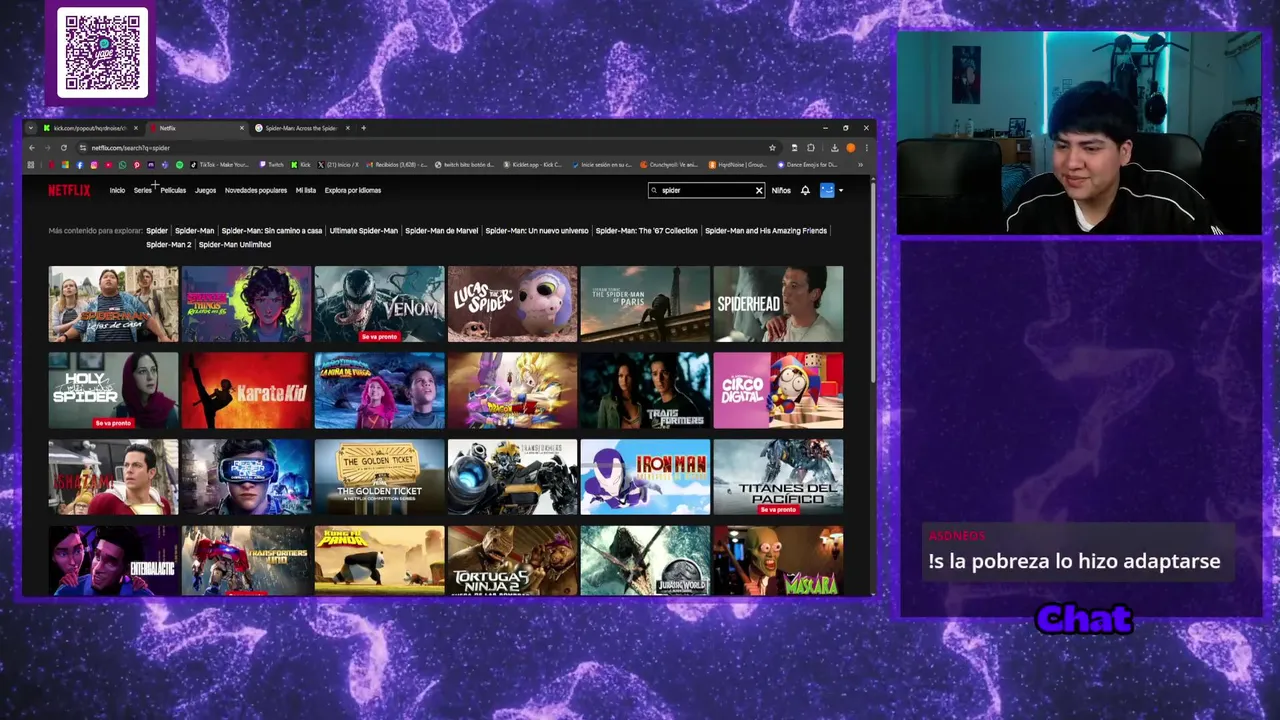Viewport: 1280px width, 720px height.
Task: Switch to Niños profile
Action: click(781, 190)
